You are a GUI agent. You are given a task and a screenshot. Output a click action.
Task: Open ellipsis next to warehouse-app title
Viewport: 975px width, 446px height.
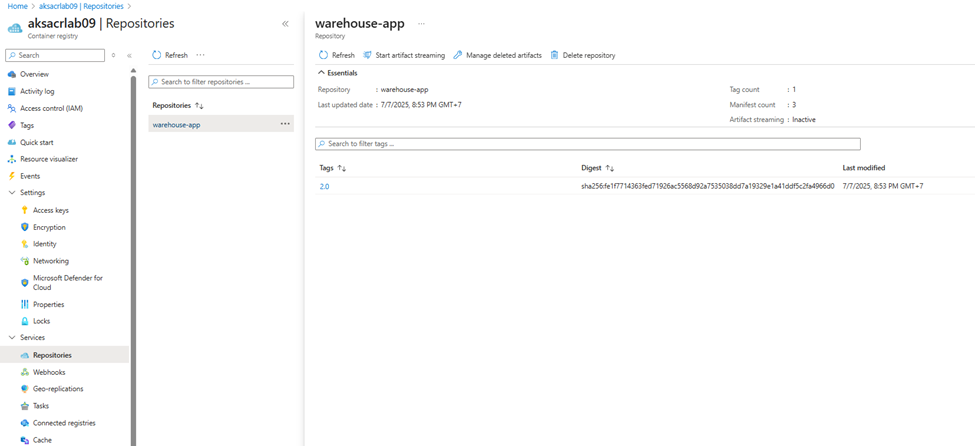(x=421, y=24)
